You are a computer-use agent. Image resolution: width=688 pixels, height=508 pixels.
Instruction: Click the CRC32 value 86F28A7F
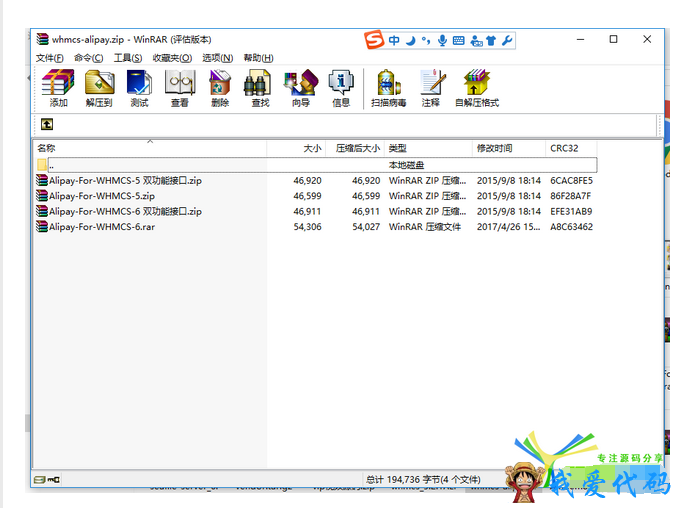coord(570,196)
